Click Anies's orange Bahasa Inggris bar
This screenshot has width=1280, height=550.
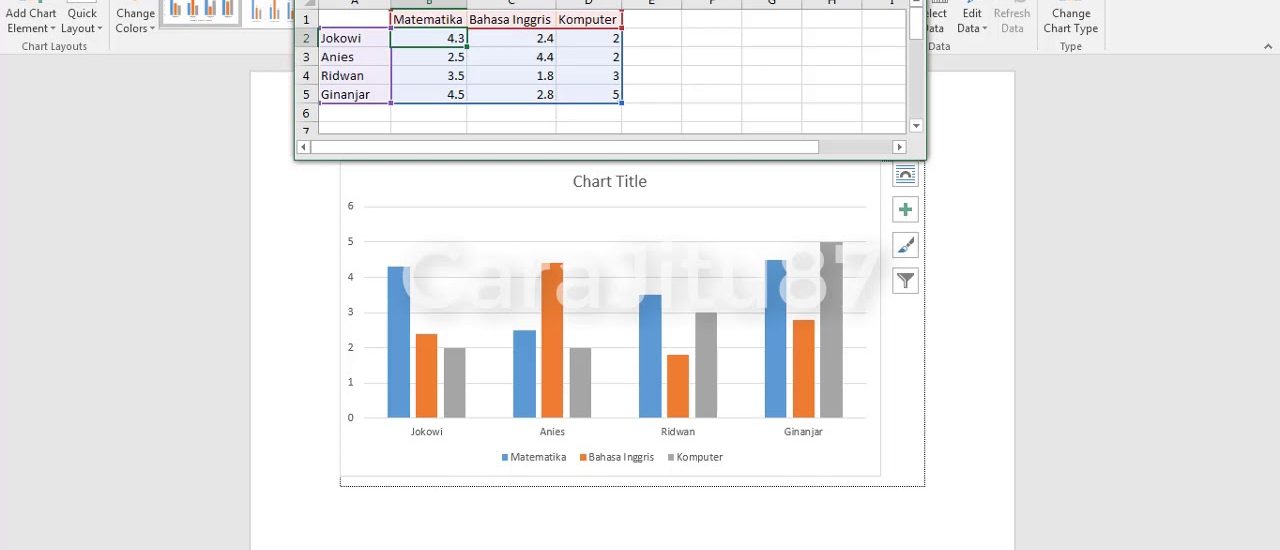[552, 340]
